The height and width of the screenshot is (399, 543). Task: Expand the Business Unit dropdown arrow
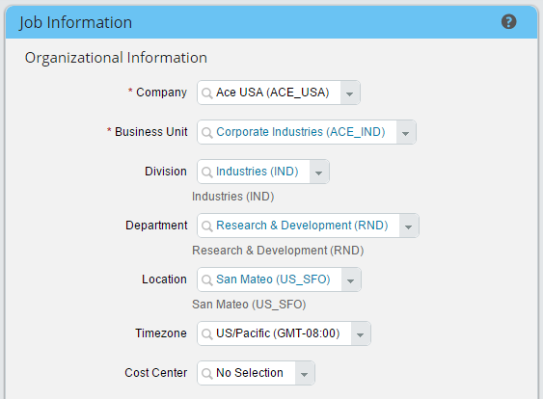406,132
